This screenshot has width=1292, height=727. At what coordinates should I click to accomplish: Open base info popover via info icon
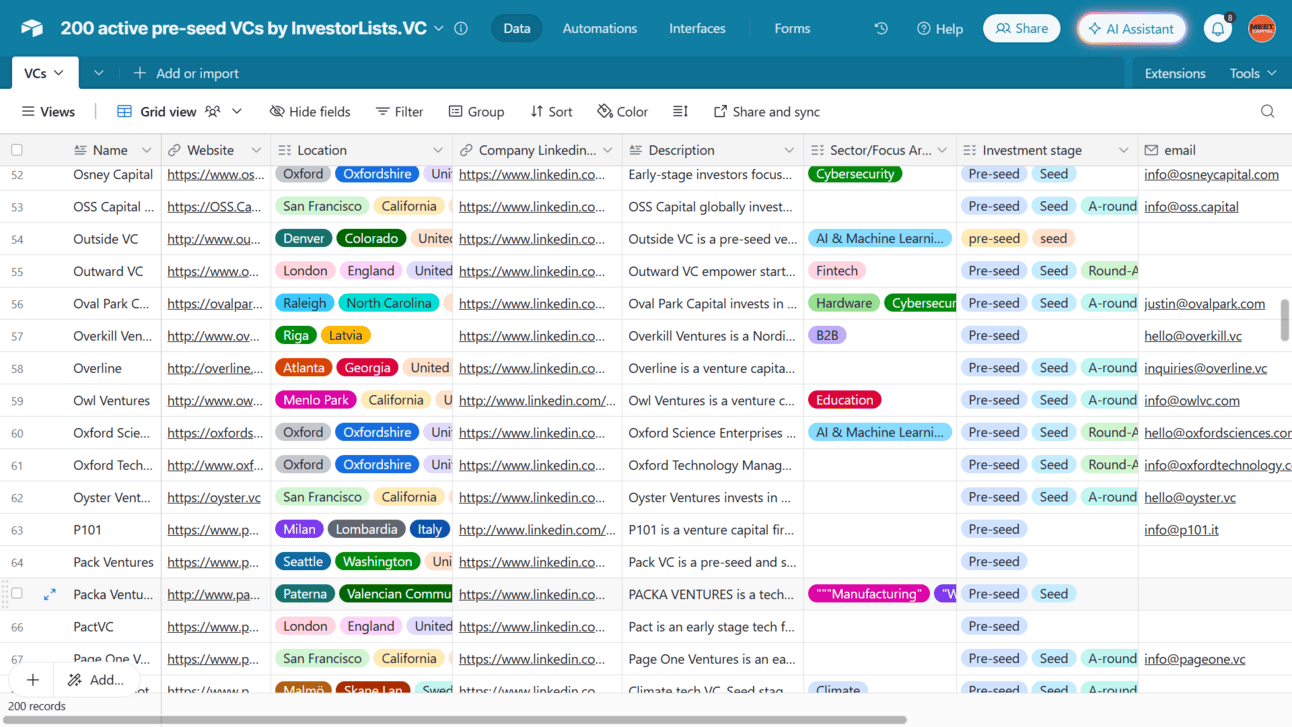(x=460, y=28)
